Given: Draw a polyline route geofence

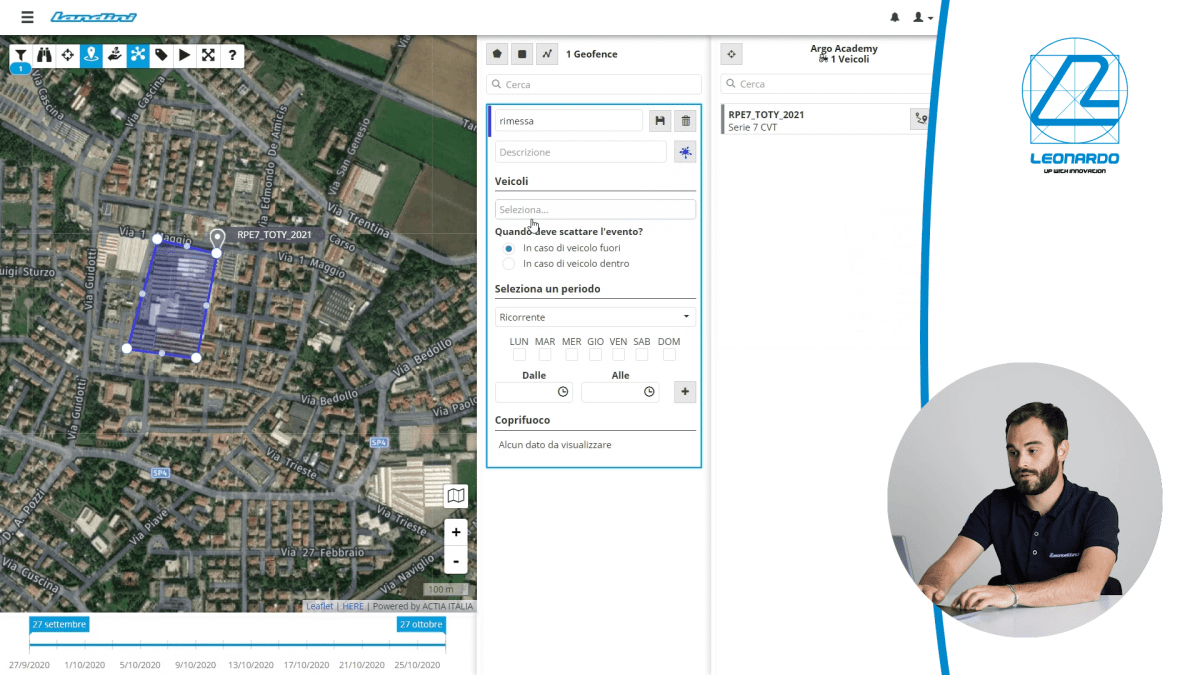Looking at the screenshot, I should (546, 54).
